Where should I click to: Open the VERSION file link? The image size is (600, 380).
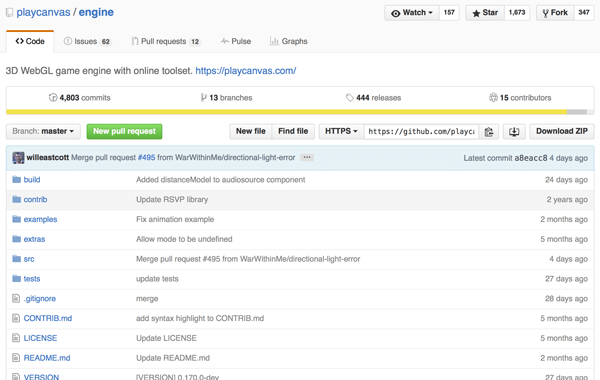41,377
